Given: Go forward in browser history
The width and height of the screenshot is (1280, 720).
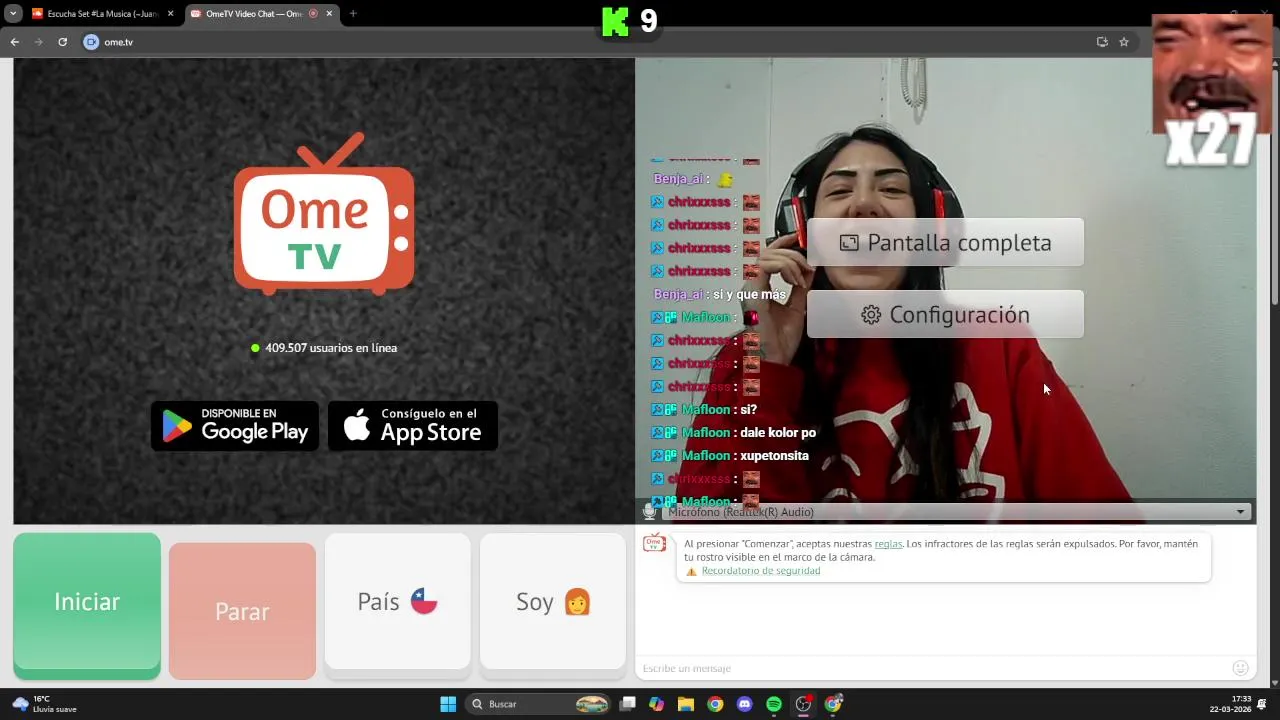Looking at the screenshot, I should [x=38, y=42].
